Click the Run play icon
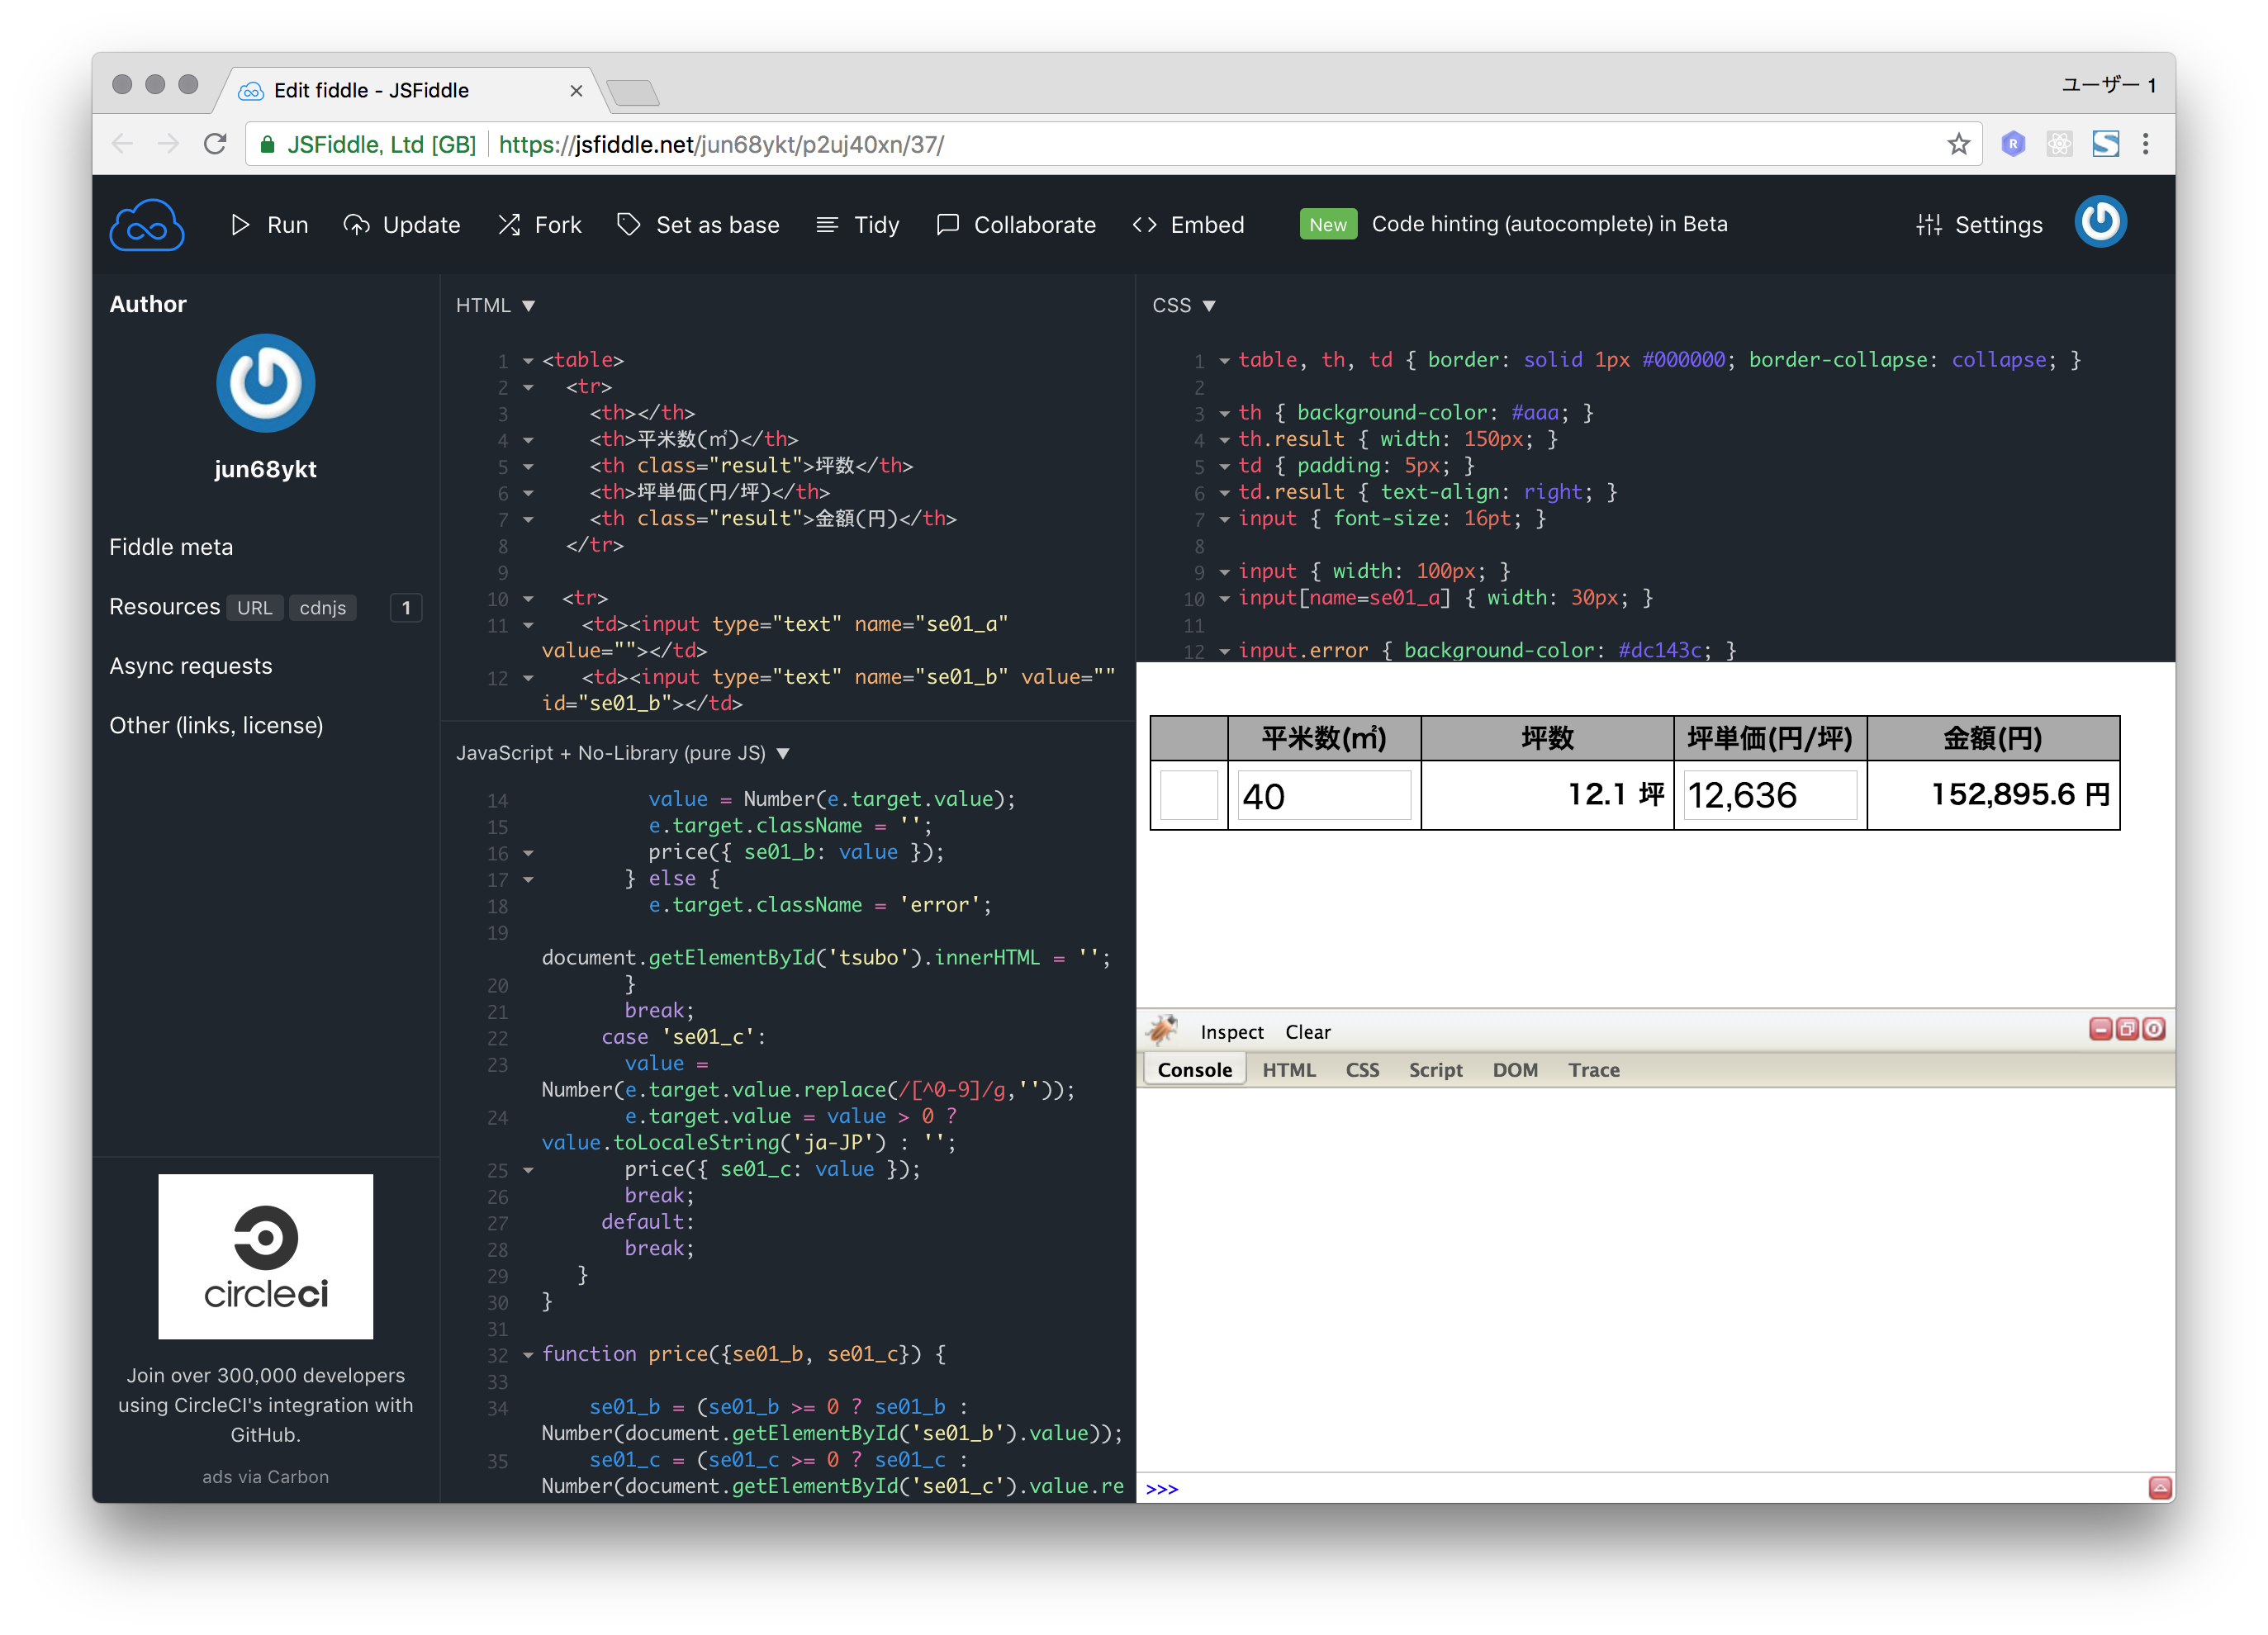Screen dimensions: 2268x1635 point(240,225)
